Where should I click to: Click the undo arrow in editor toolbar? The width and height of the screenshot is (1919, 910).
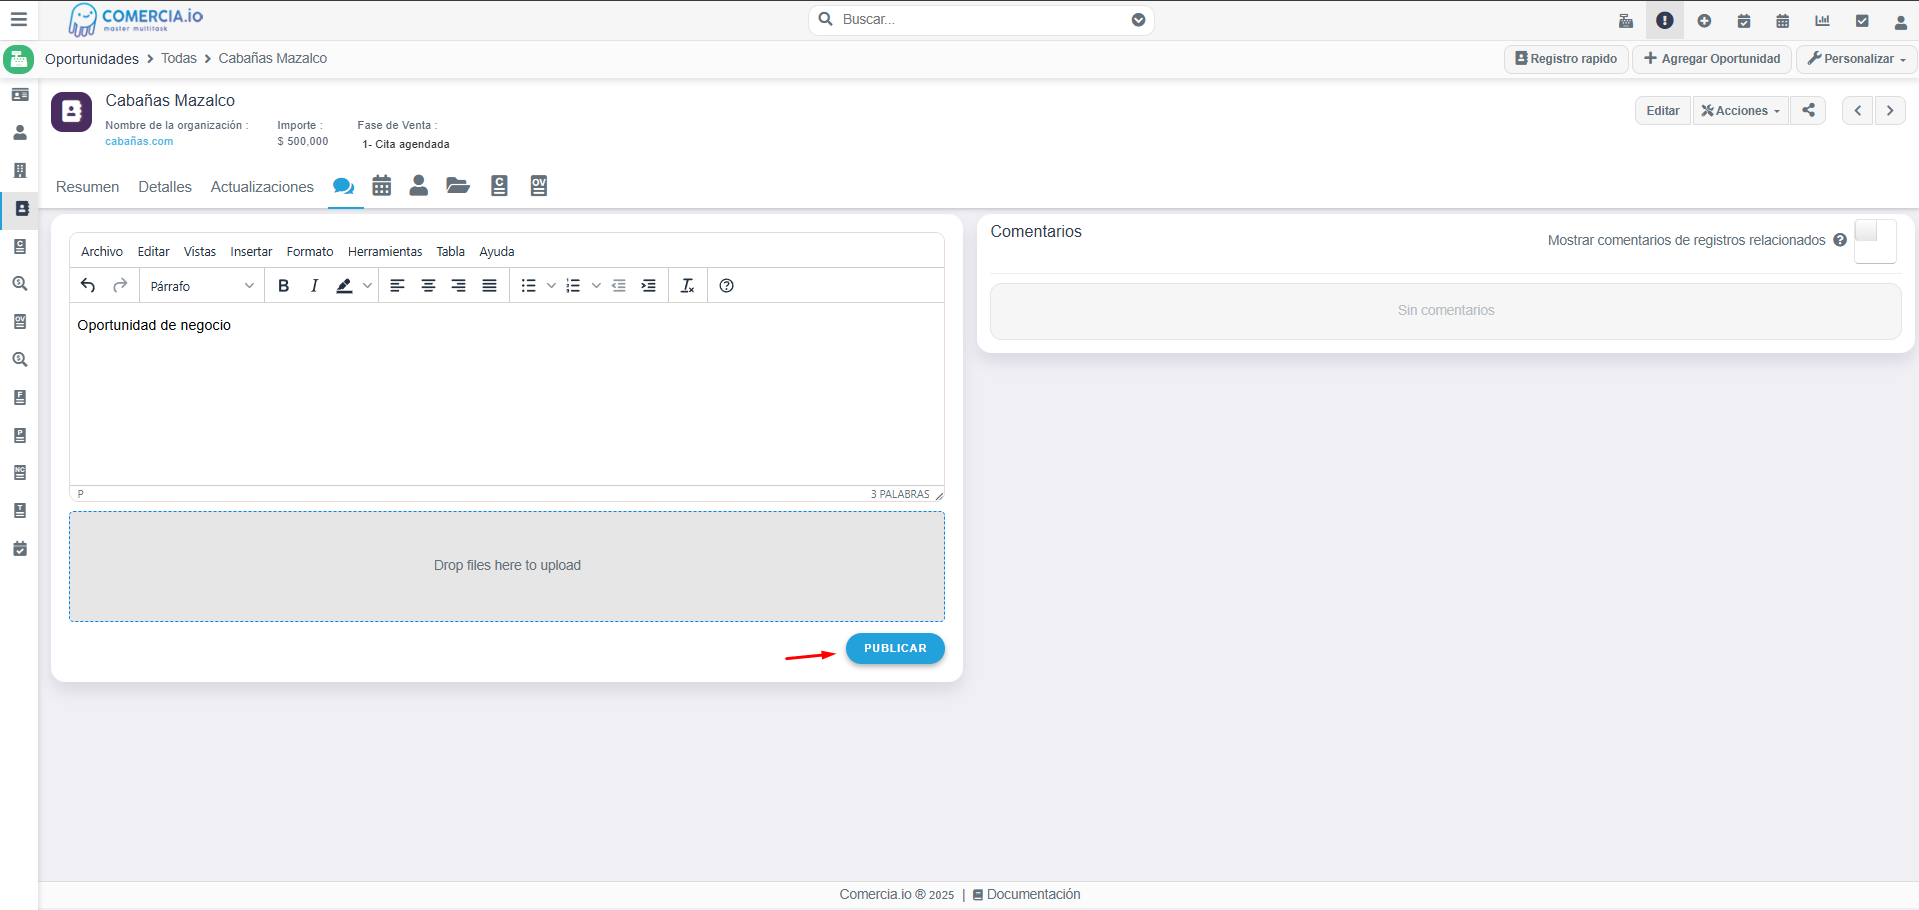[88, 286]
